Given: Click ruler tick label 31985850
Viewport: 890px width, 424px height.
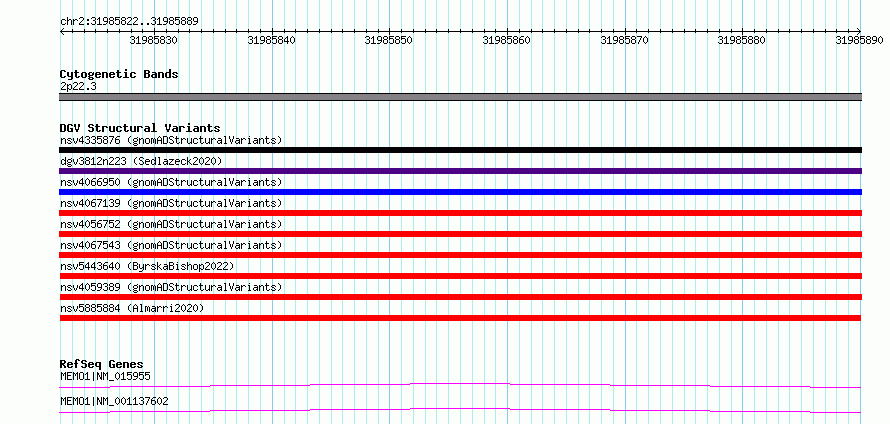Looking at the screenshot, I should click(x=389, y=40).
